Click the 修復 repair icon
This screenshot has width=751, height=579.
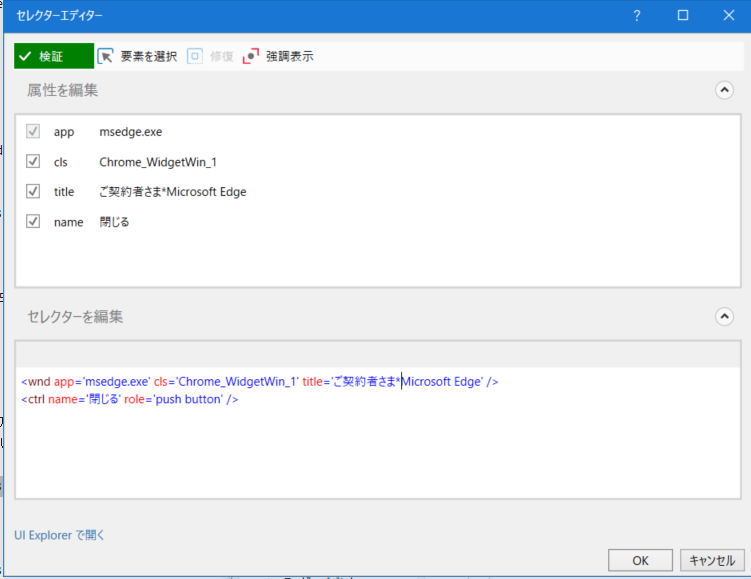point(194,56)
